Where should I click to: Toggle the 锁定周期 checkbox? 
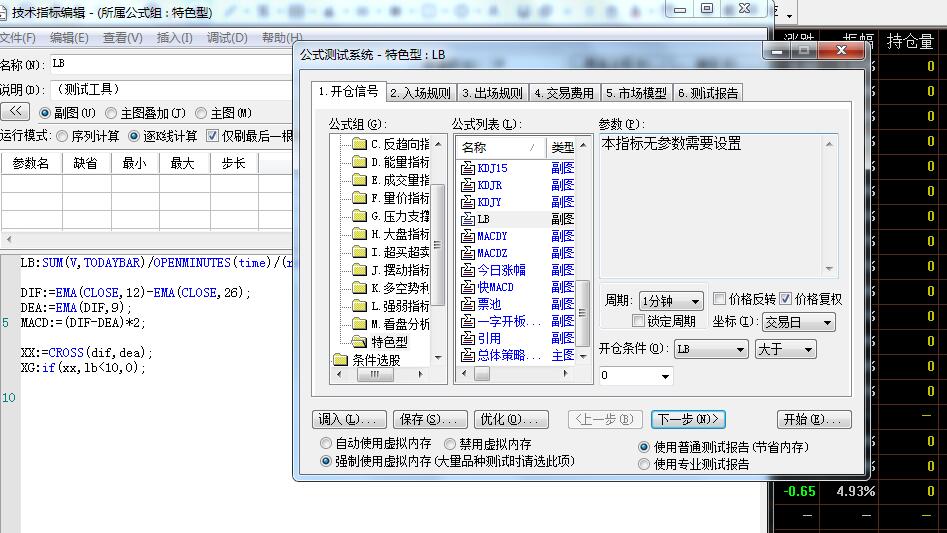pos(639,321)
